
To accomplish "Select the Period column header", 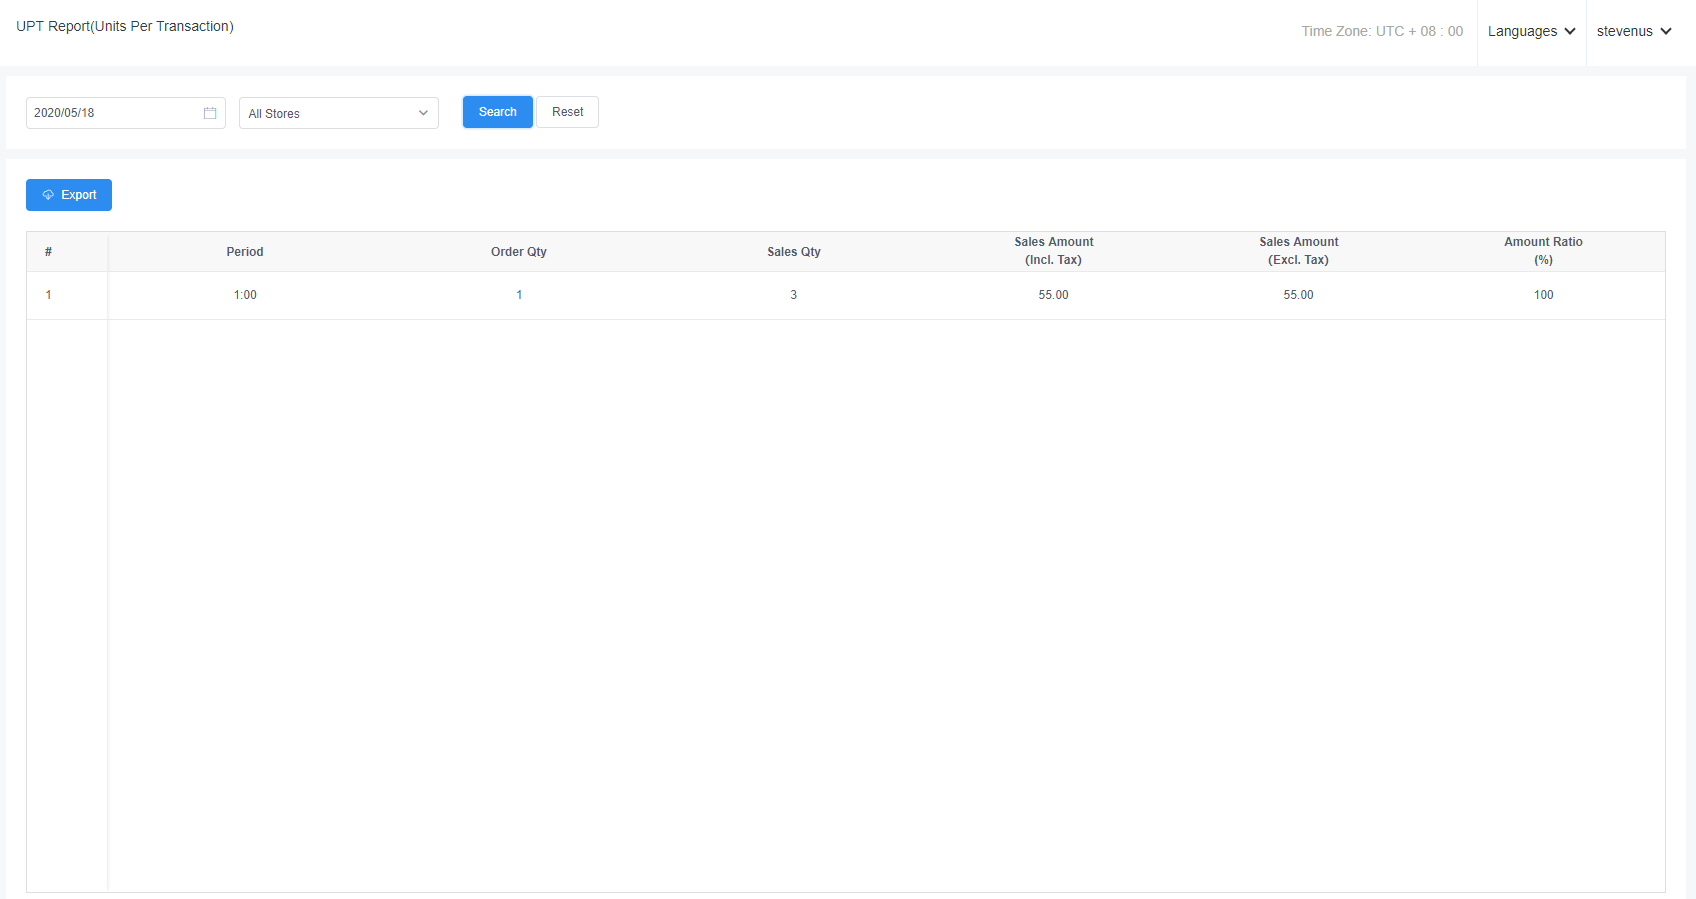I will (x=245, y=252).
